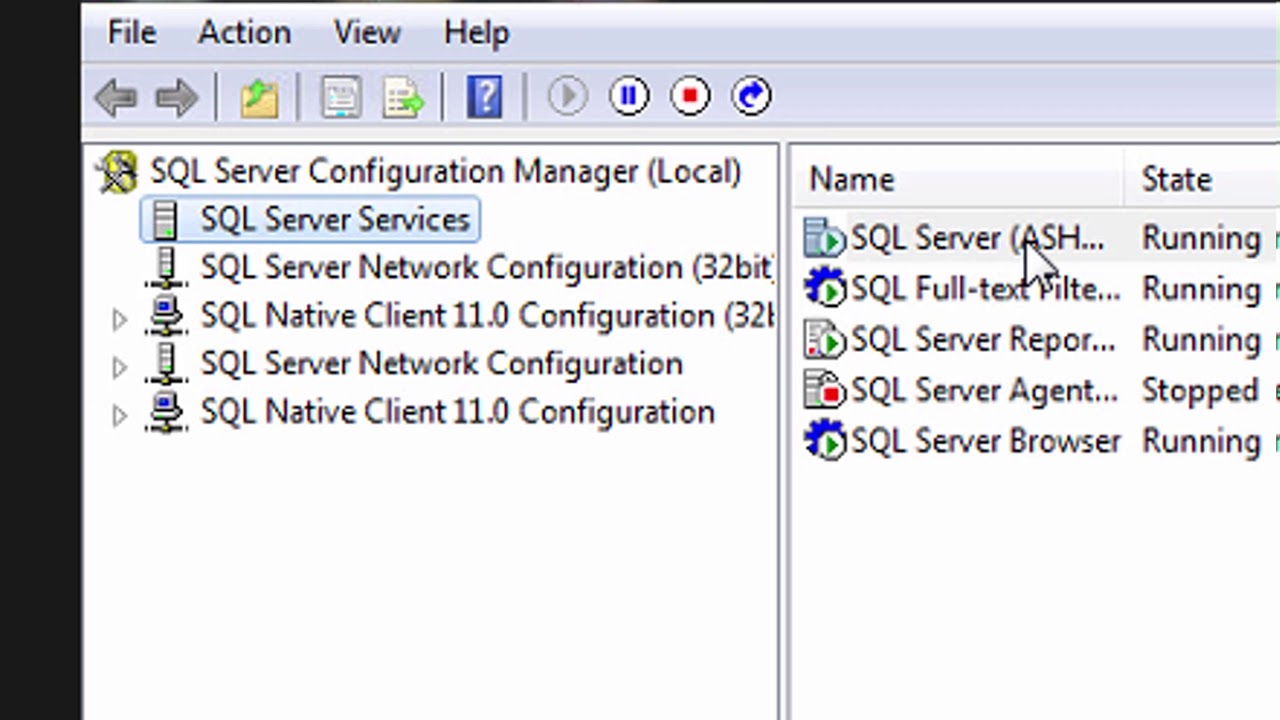Sort services by the State column header
The image size is (1280, 720).
pos(1176,180)
